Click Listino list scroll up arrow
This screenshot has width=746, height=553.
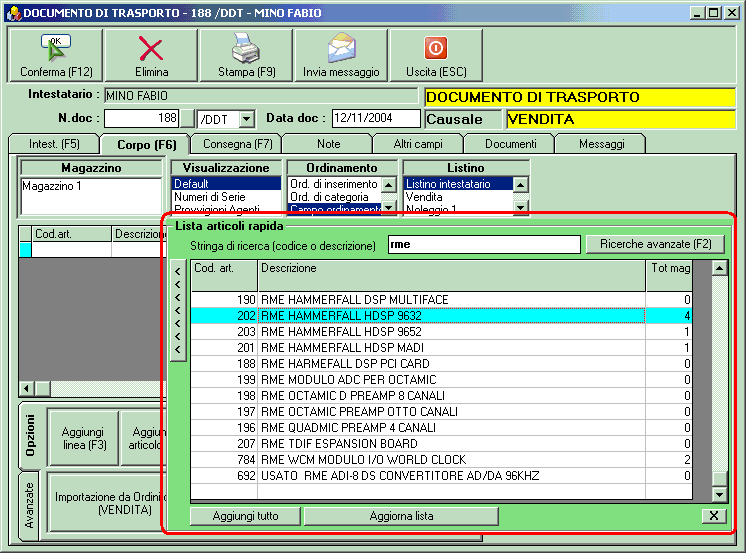click(x=520, y=185)
